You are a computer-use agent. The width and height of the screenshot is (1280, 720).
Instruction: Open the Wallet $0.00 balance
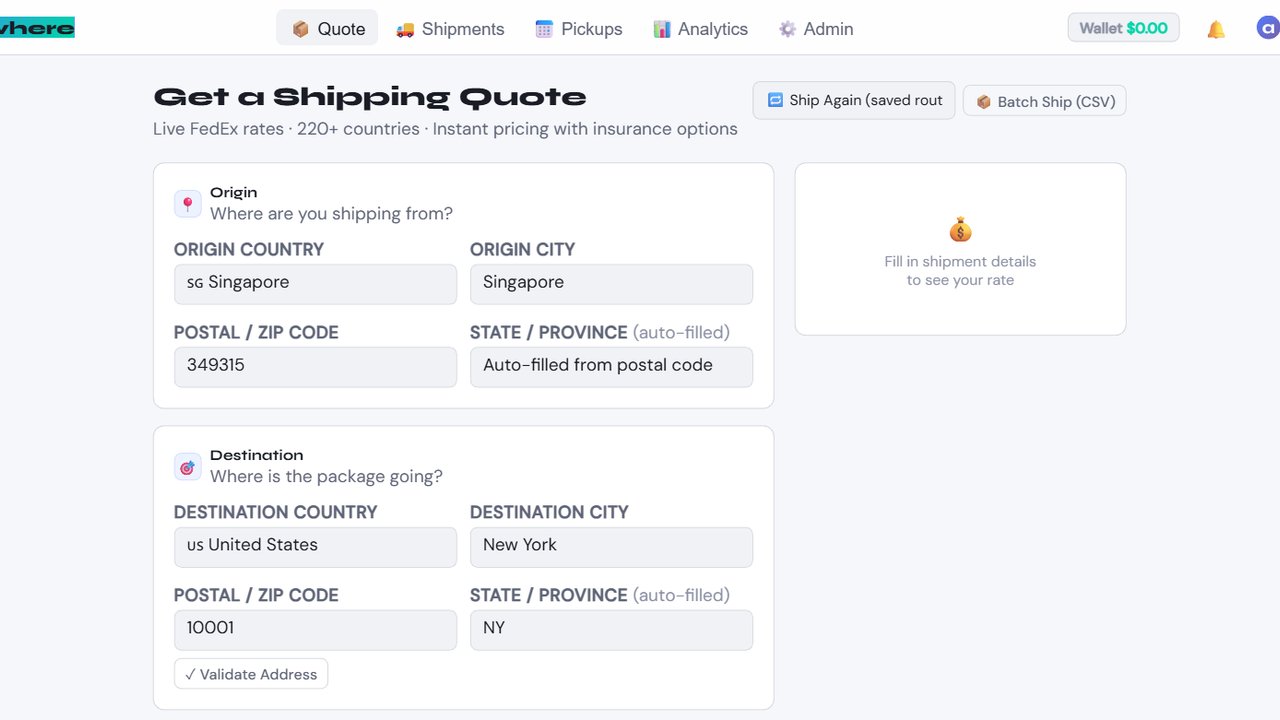pyautogui.click(x=1123, y=28)
